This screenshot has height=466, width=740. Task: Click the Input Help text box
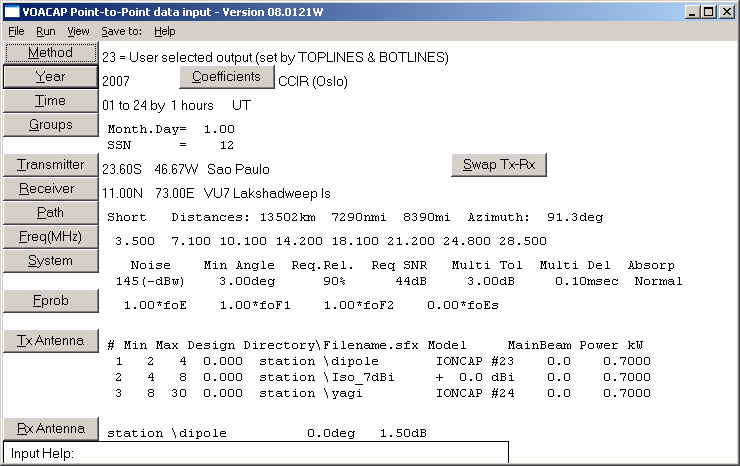tap(256, 453)
